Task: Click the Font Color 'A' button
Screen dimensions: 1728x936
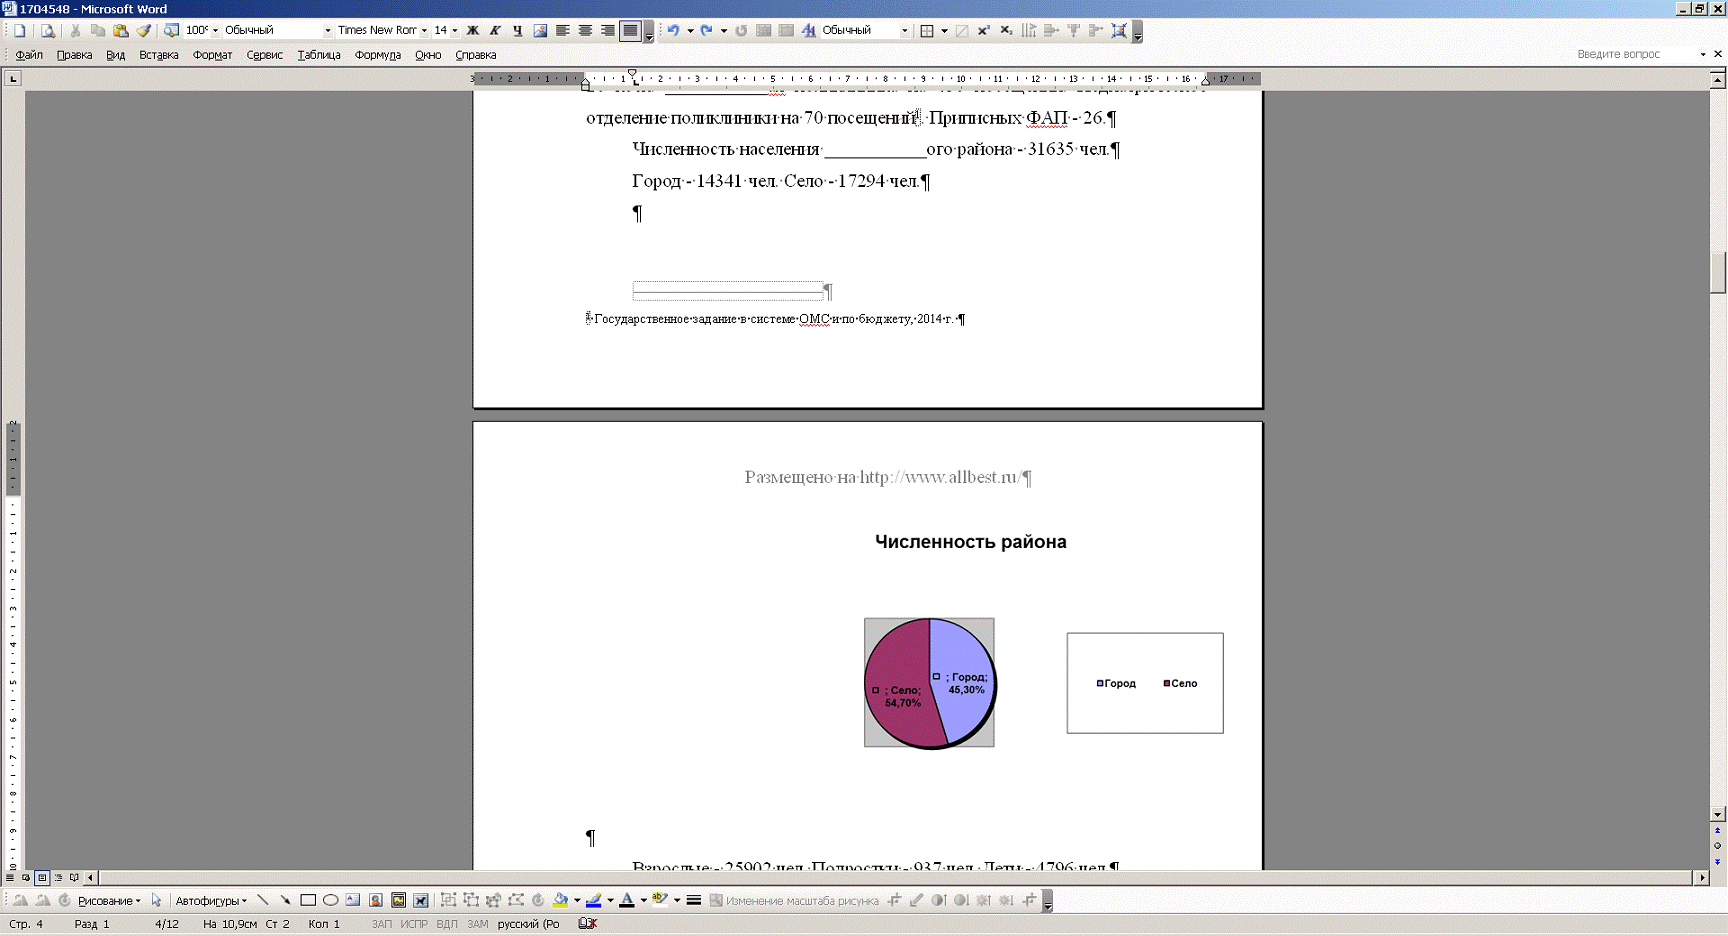Action: click(x=627, y=901)
